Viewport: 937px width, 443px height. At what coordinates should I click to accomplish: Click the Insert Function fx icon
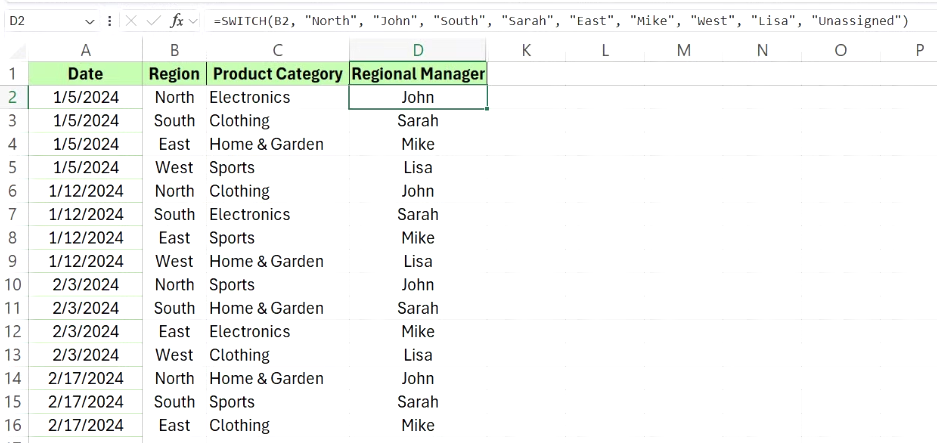point(177,22)
